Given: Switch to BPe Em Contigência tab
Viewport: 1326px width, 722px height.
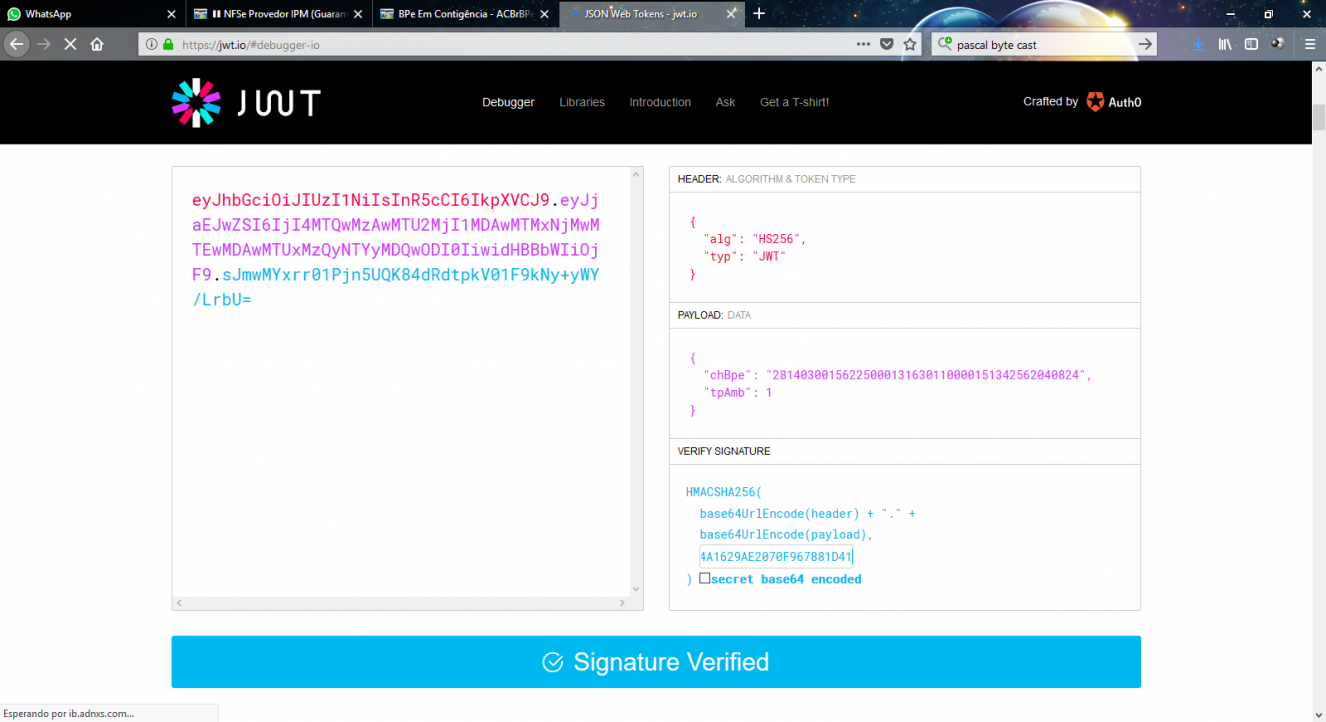Looking at the screenshot, I should tap(465, 14).
